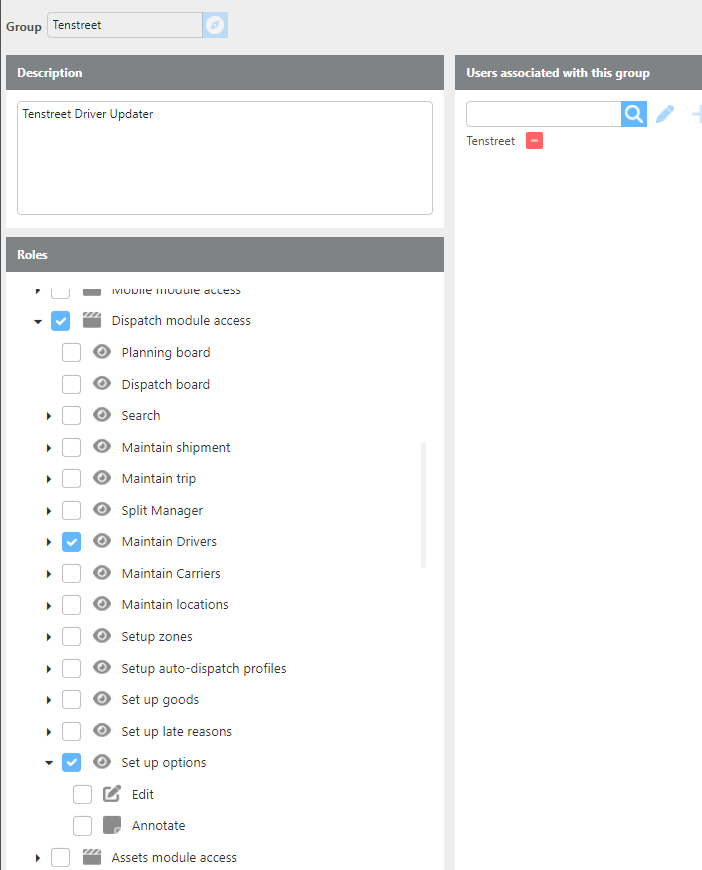Viewport: 702px width, 870px height.
Task: Click the eye icon next to Maintain Carriers
Action: click(101, 573)
